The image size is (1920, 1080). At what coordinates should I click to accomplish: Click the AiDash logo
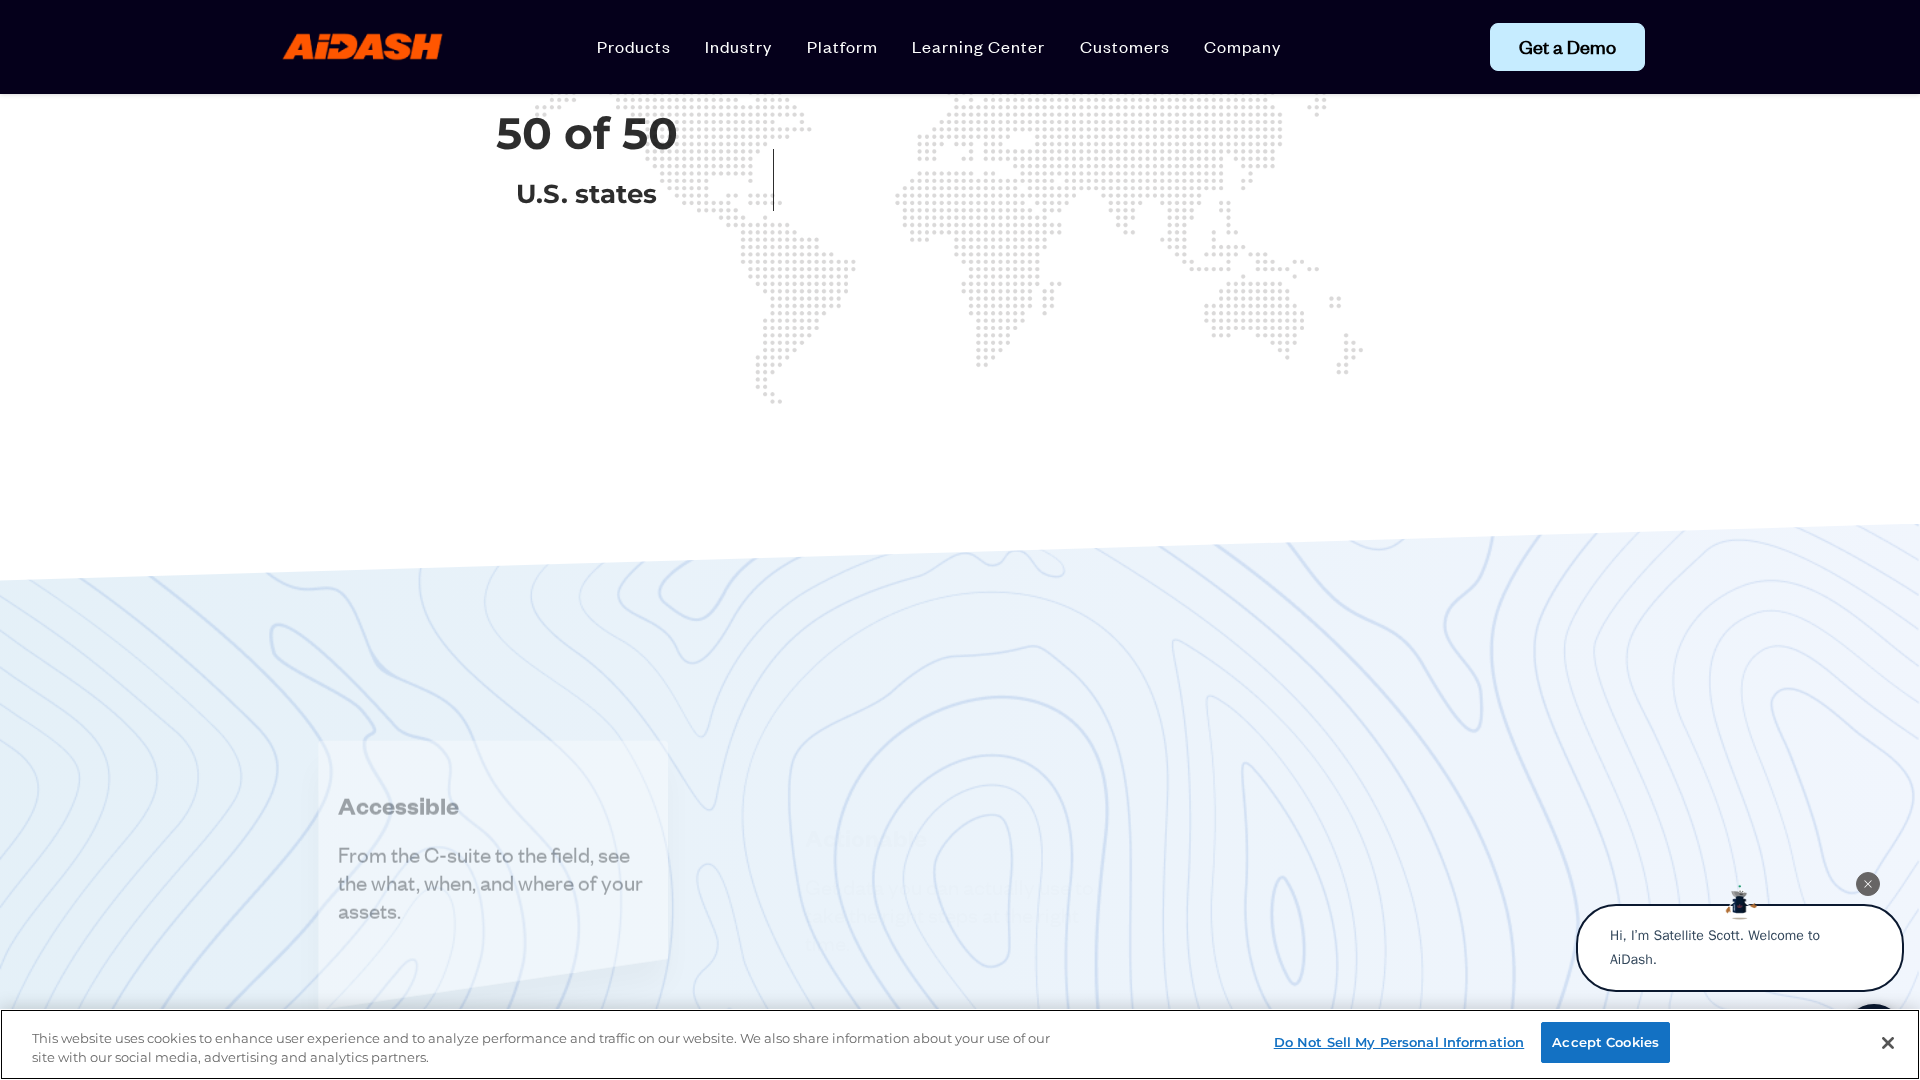point(362,47)
